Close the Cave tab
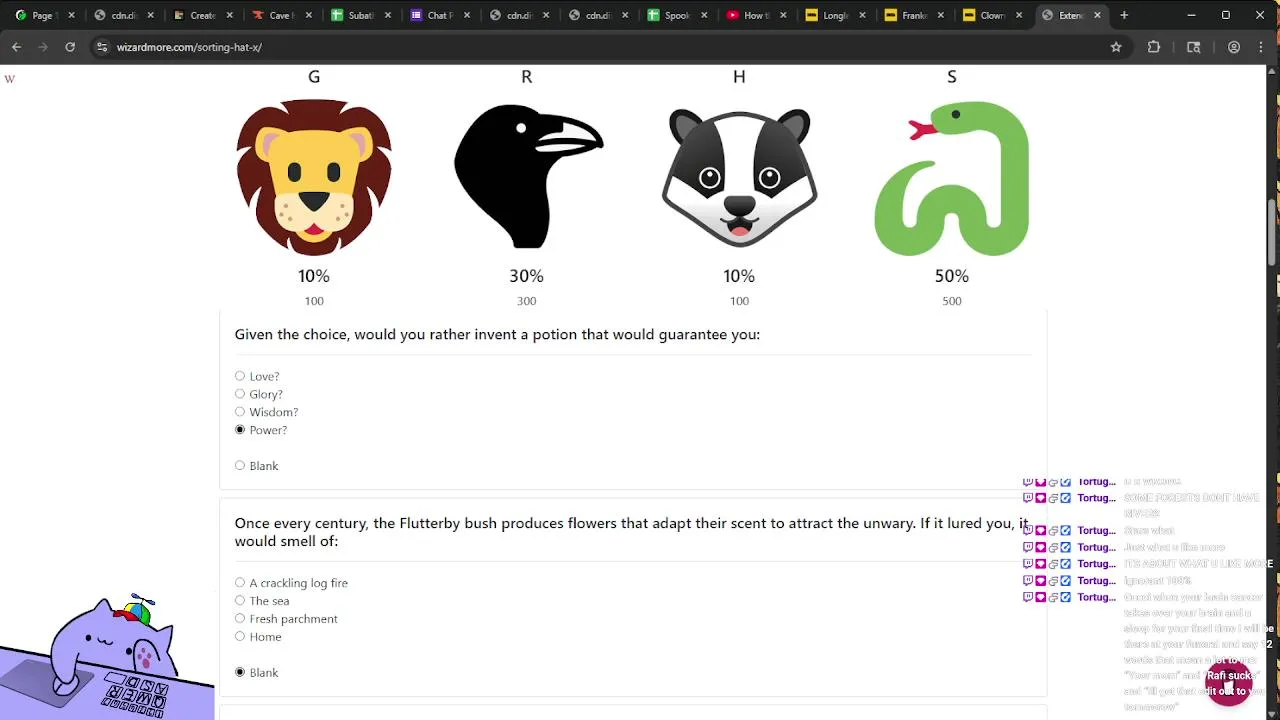 [308, 15]
